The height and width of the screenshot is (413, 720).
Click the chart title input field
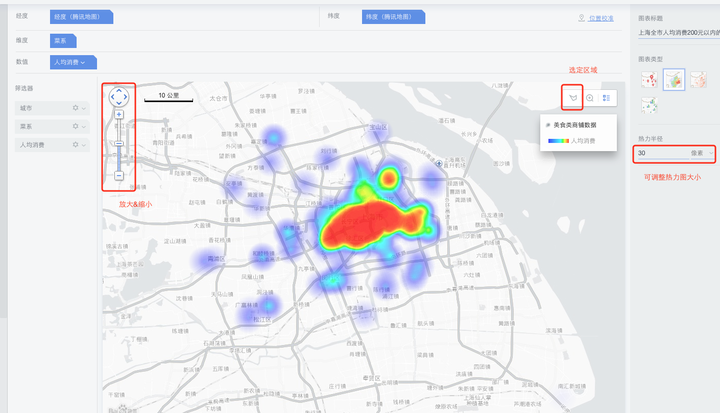[x=679, y=33]
